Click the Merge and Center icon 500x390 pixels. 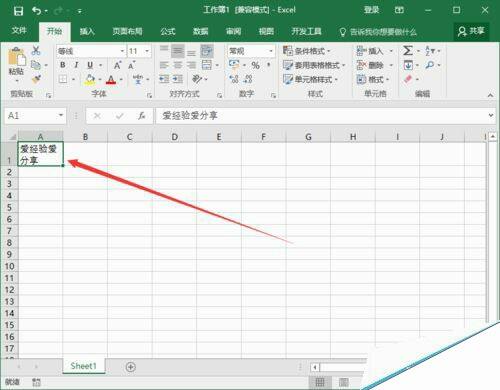207,65
